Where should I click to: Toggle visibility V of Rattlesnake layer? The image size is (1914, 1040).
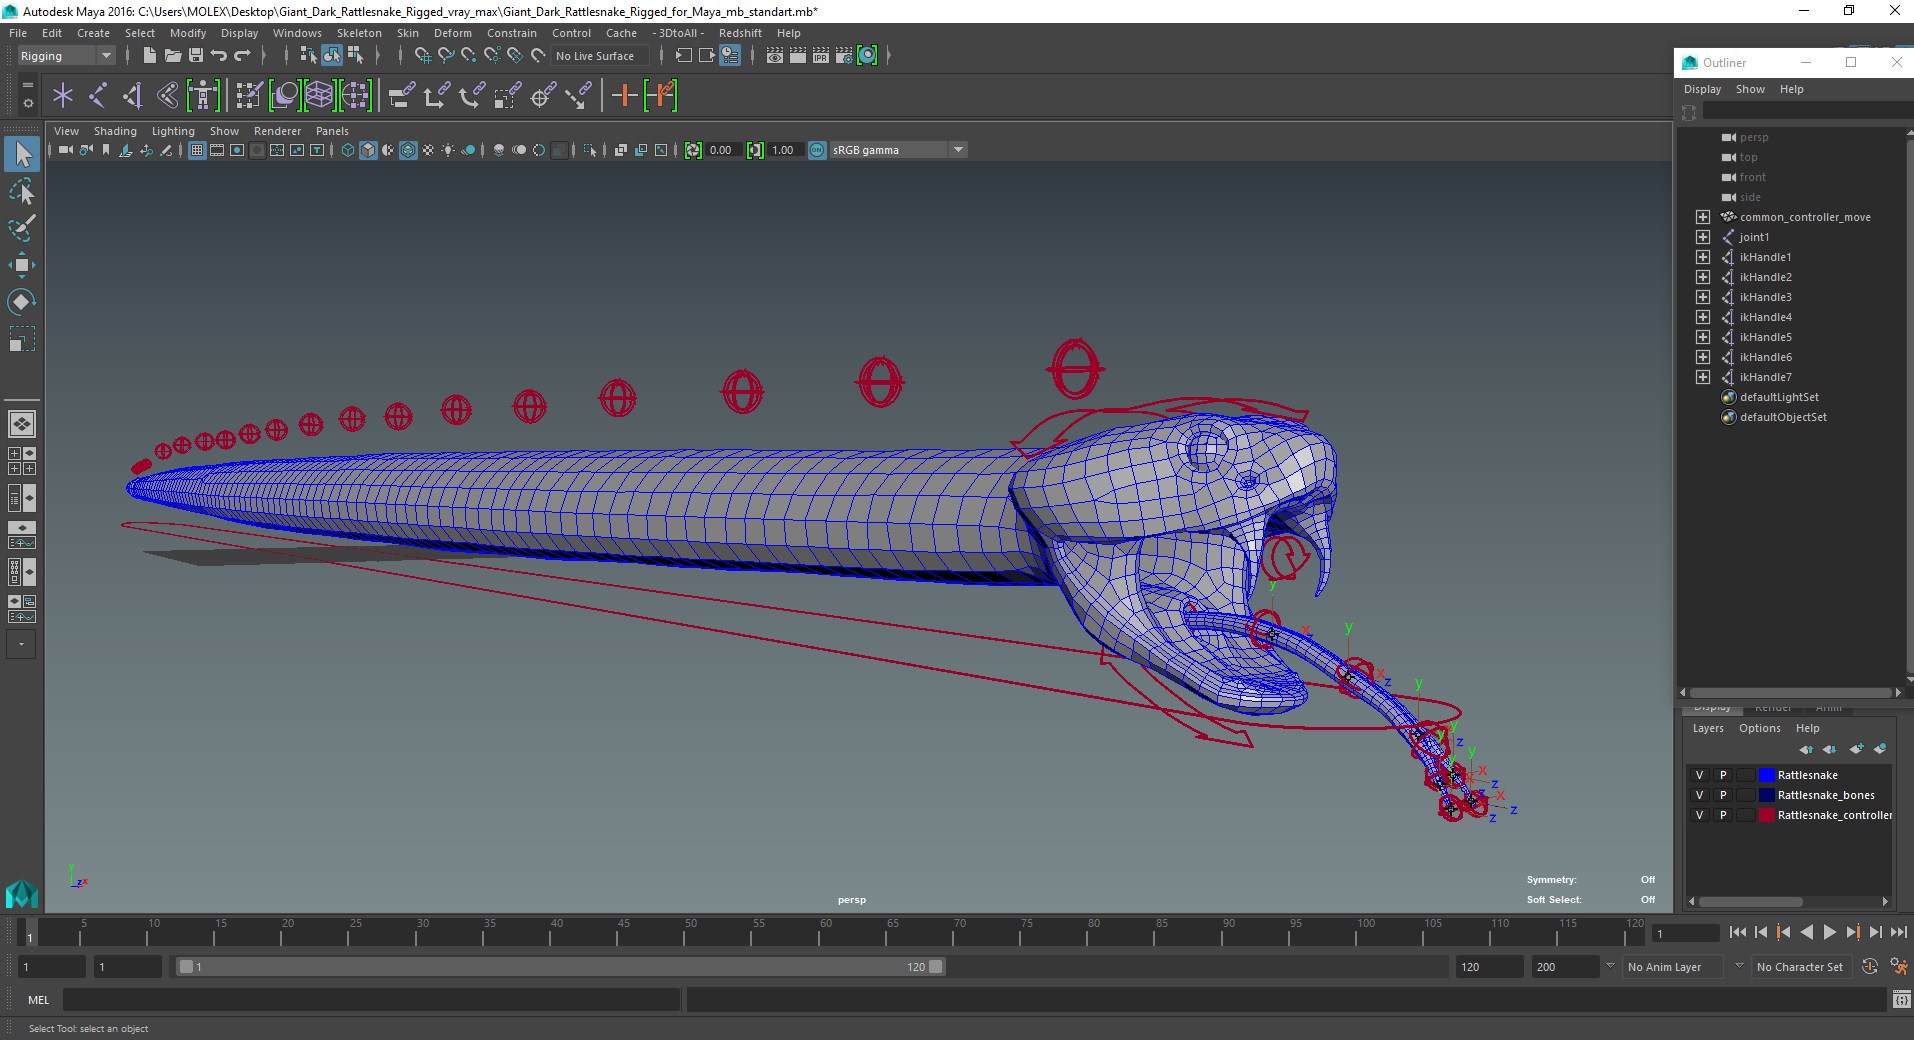coord(1699,775)
